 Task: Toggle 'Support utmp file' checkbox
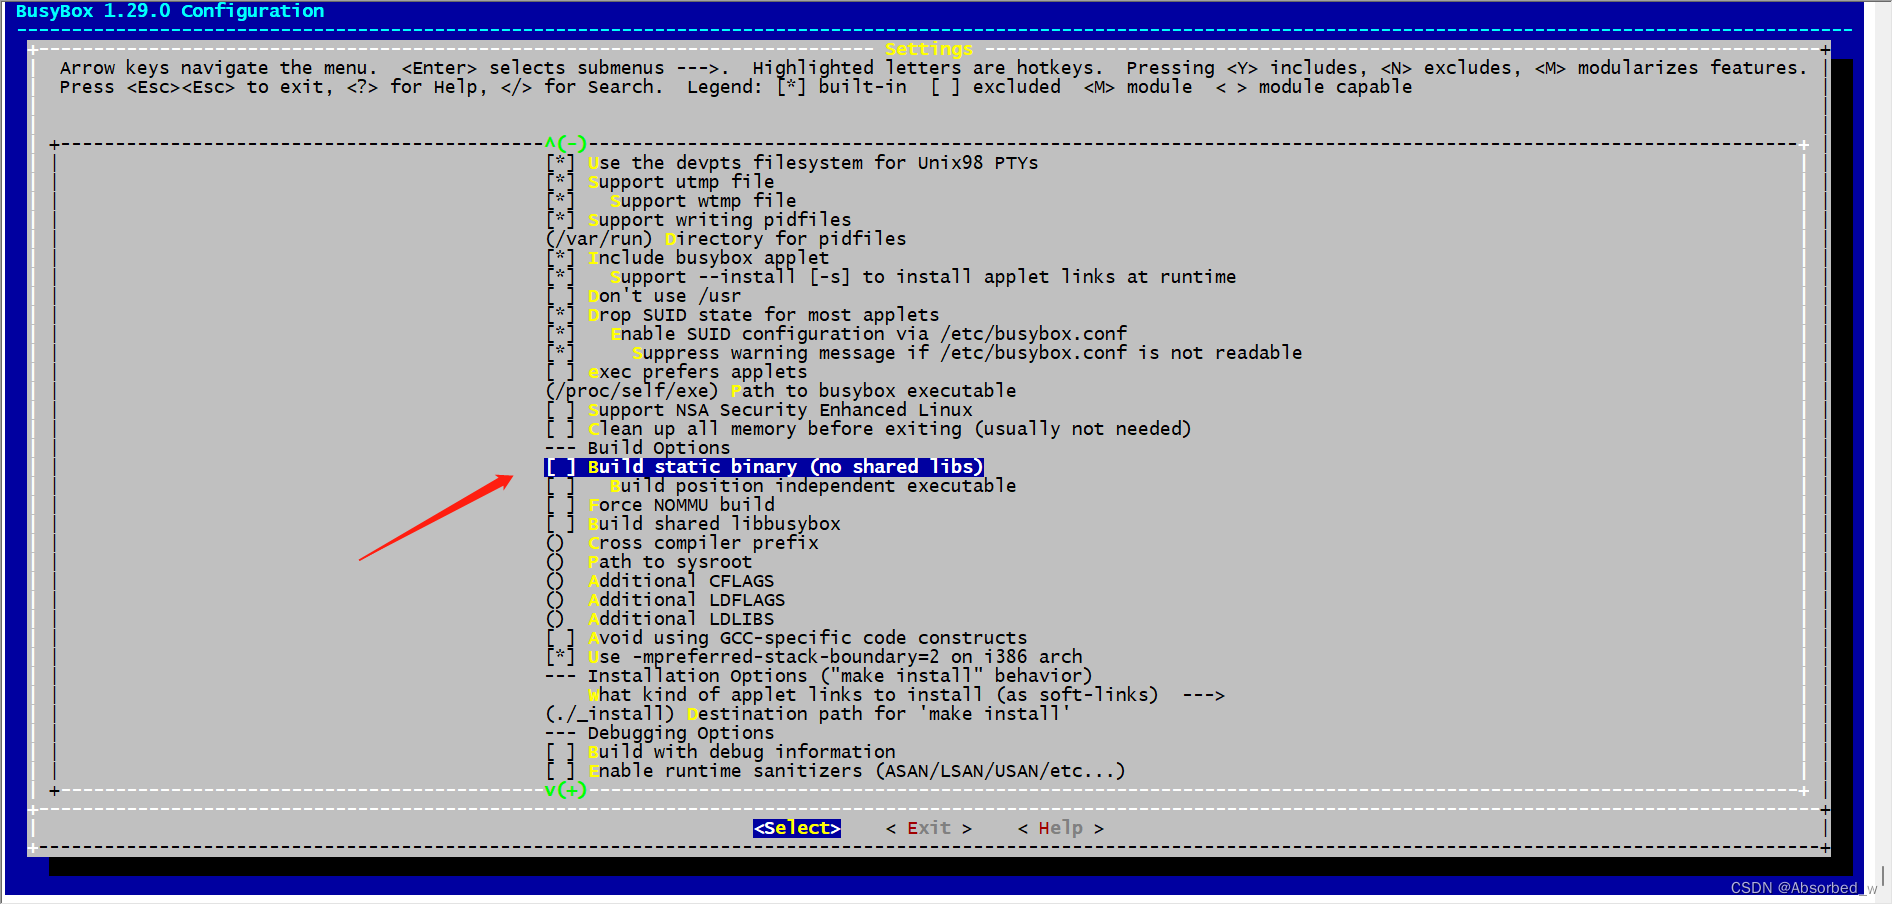(x=560, y=182)
